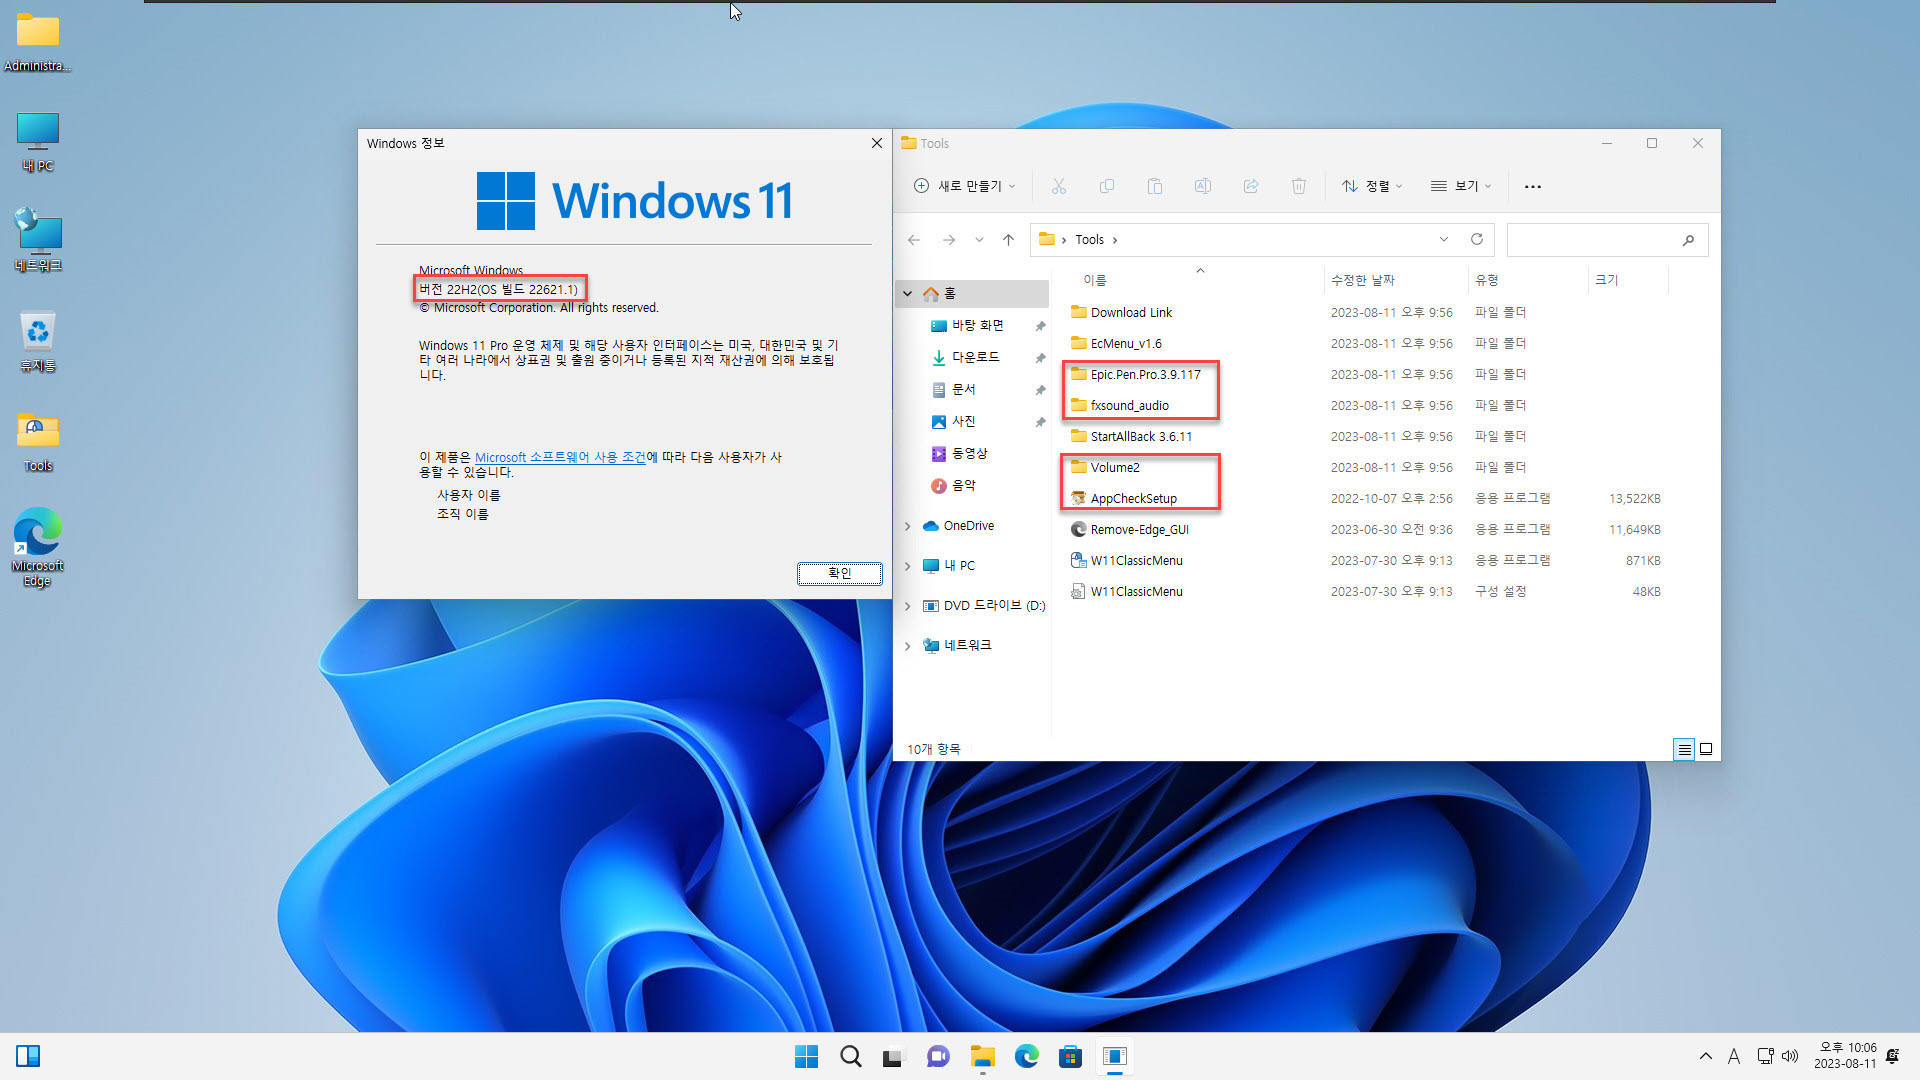Screen dimensions: 1920x1080
Task: Select 문서 in navigation pane
Action: click(x=963, y=389)
